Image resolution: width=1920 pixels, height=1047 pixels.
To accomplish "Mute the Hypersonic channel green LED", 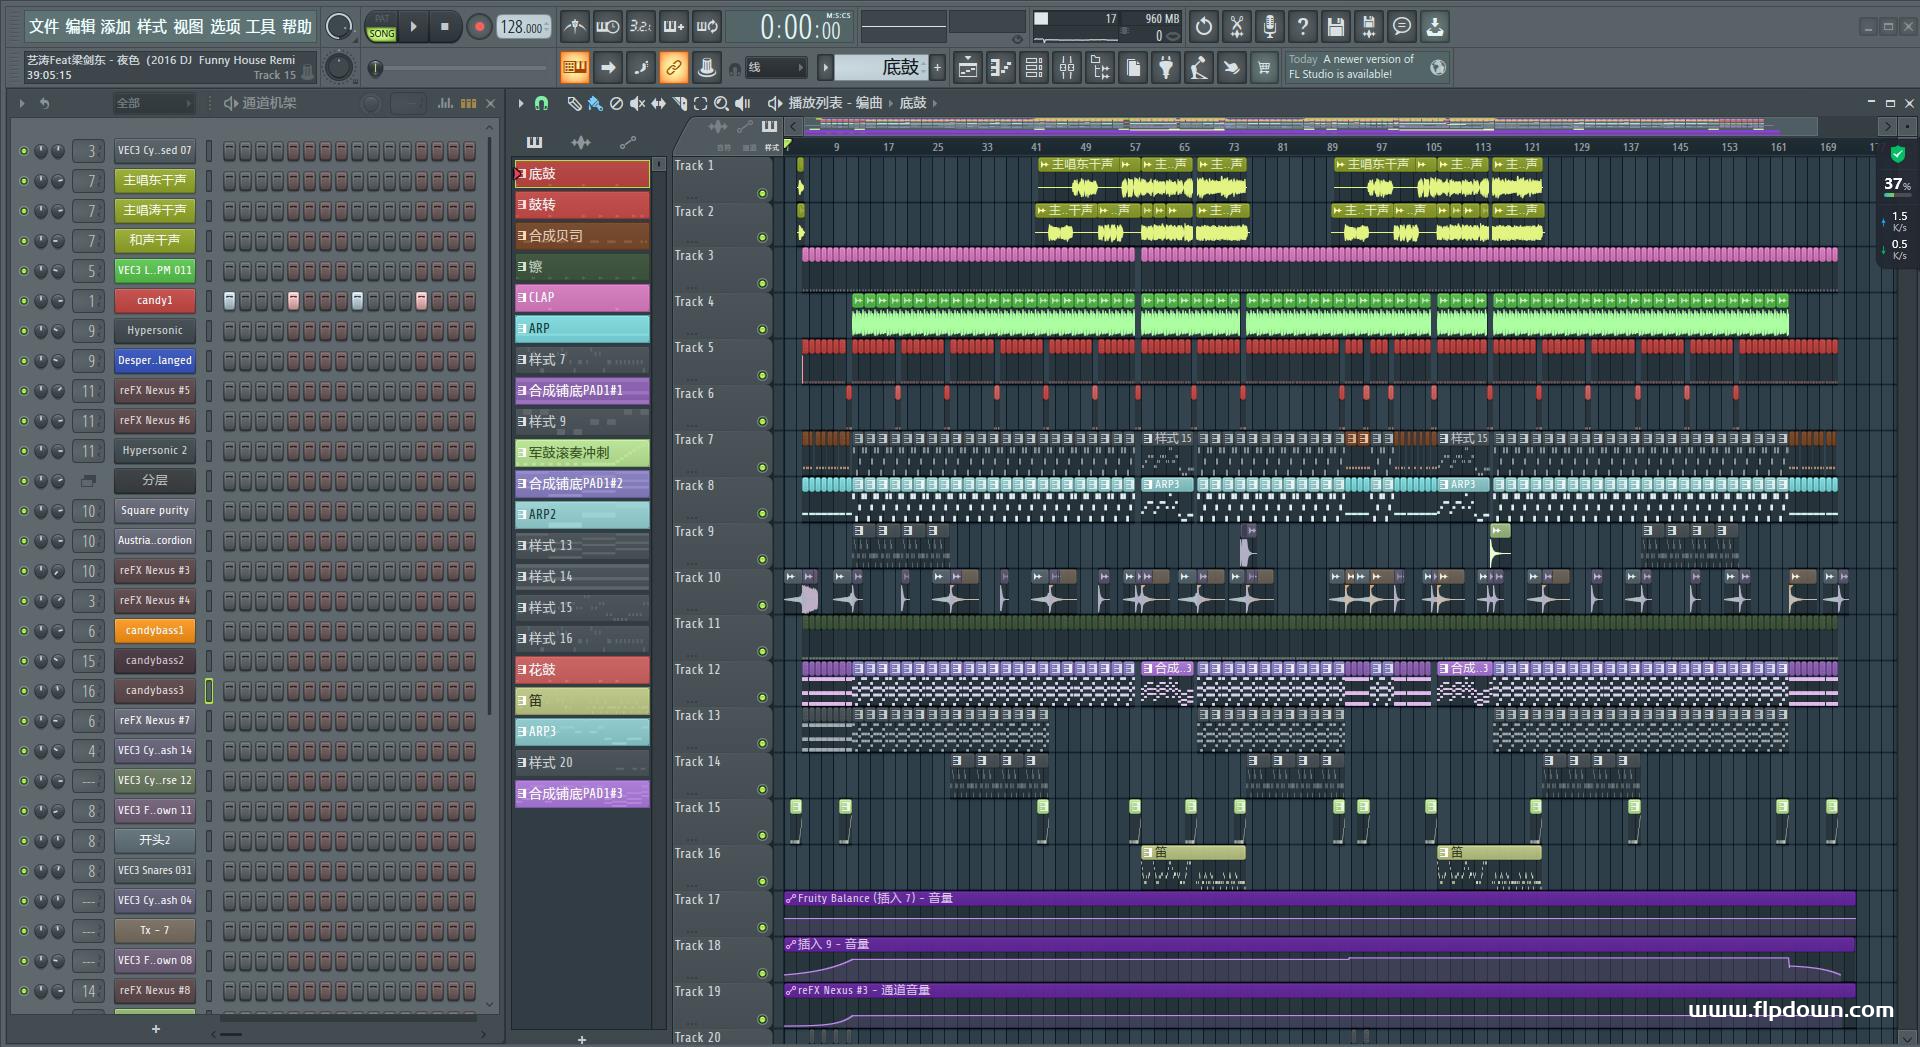I will point(24,331).
